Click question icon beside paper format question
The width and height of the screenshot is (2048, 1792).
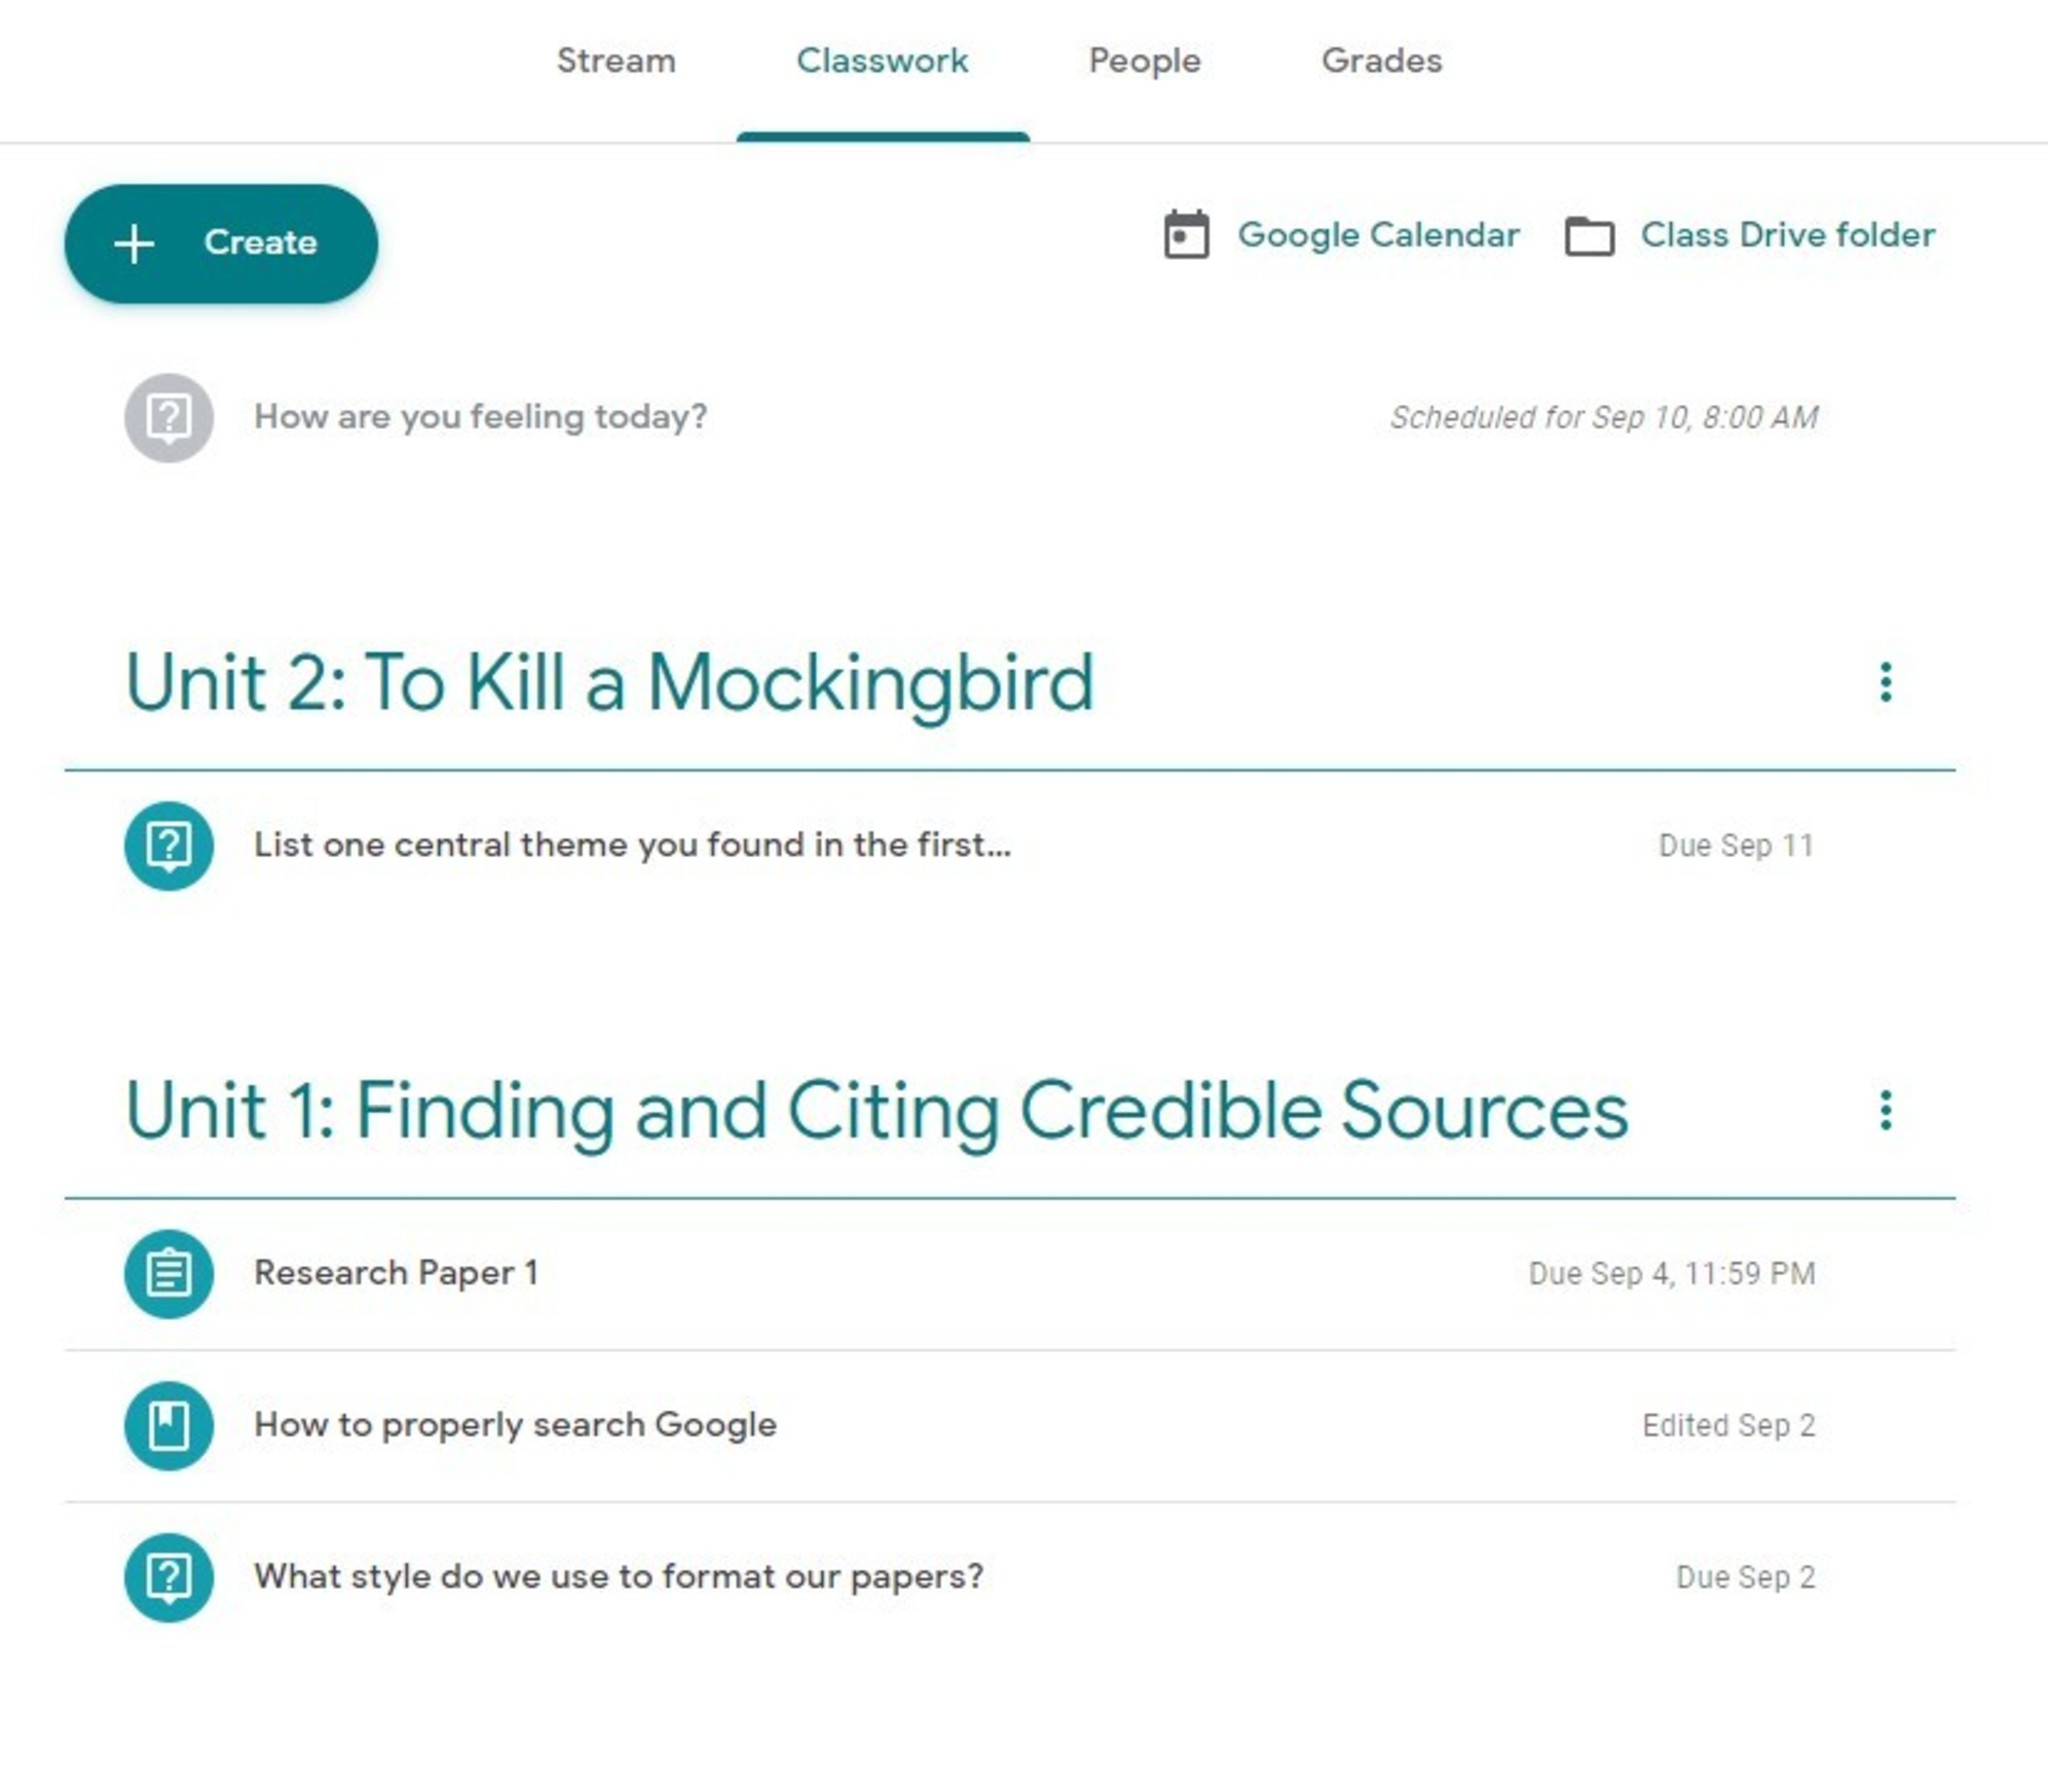[168, 1578]
